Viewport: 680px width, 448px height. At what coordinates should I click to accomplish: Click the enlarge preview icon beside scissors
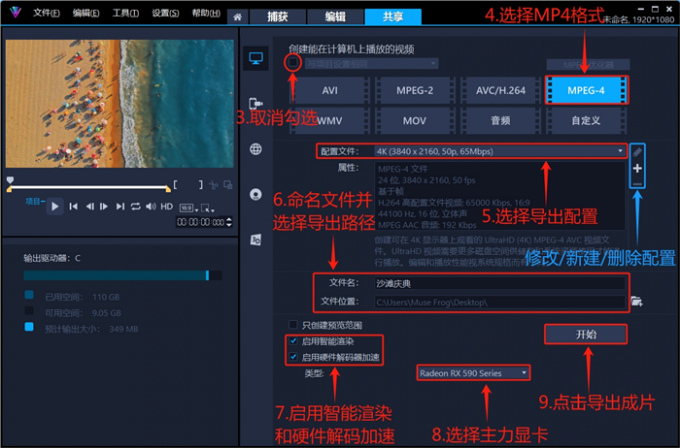pos(228,185)
